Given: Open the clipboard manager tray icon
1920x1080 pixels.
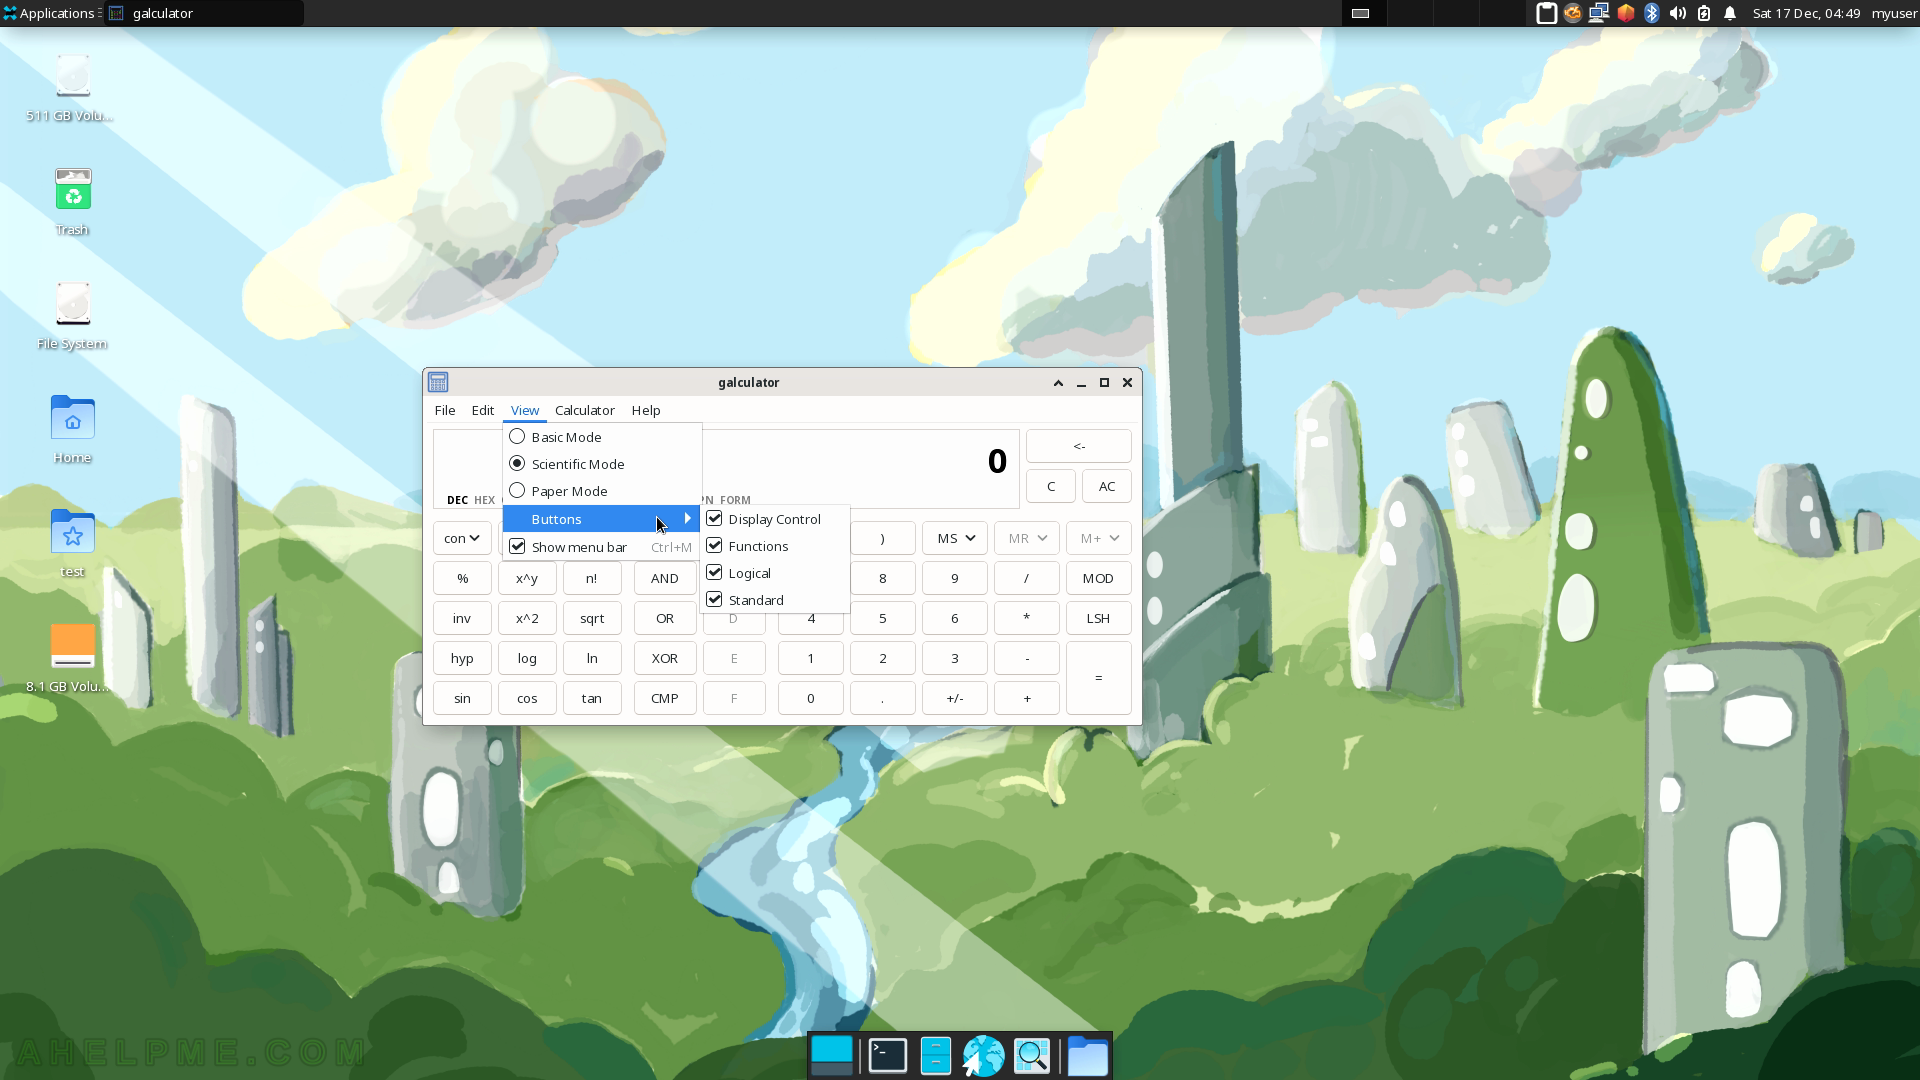Looking at the screenshot, I should tap(1546, 13).
